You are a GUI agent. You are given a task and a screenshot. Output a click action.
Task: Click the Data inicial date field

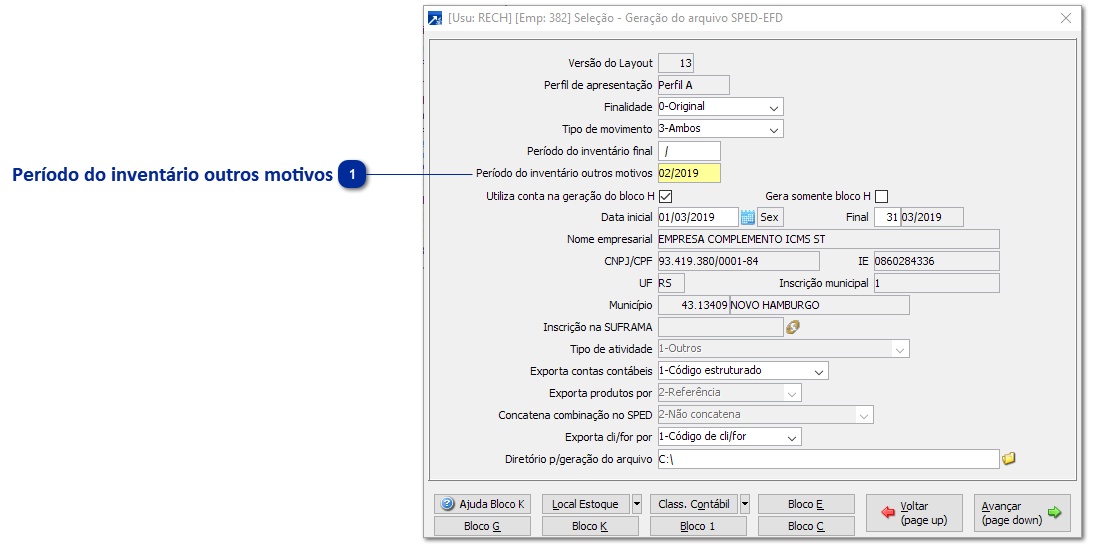(698, 217)
